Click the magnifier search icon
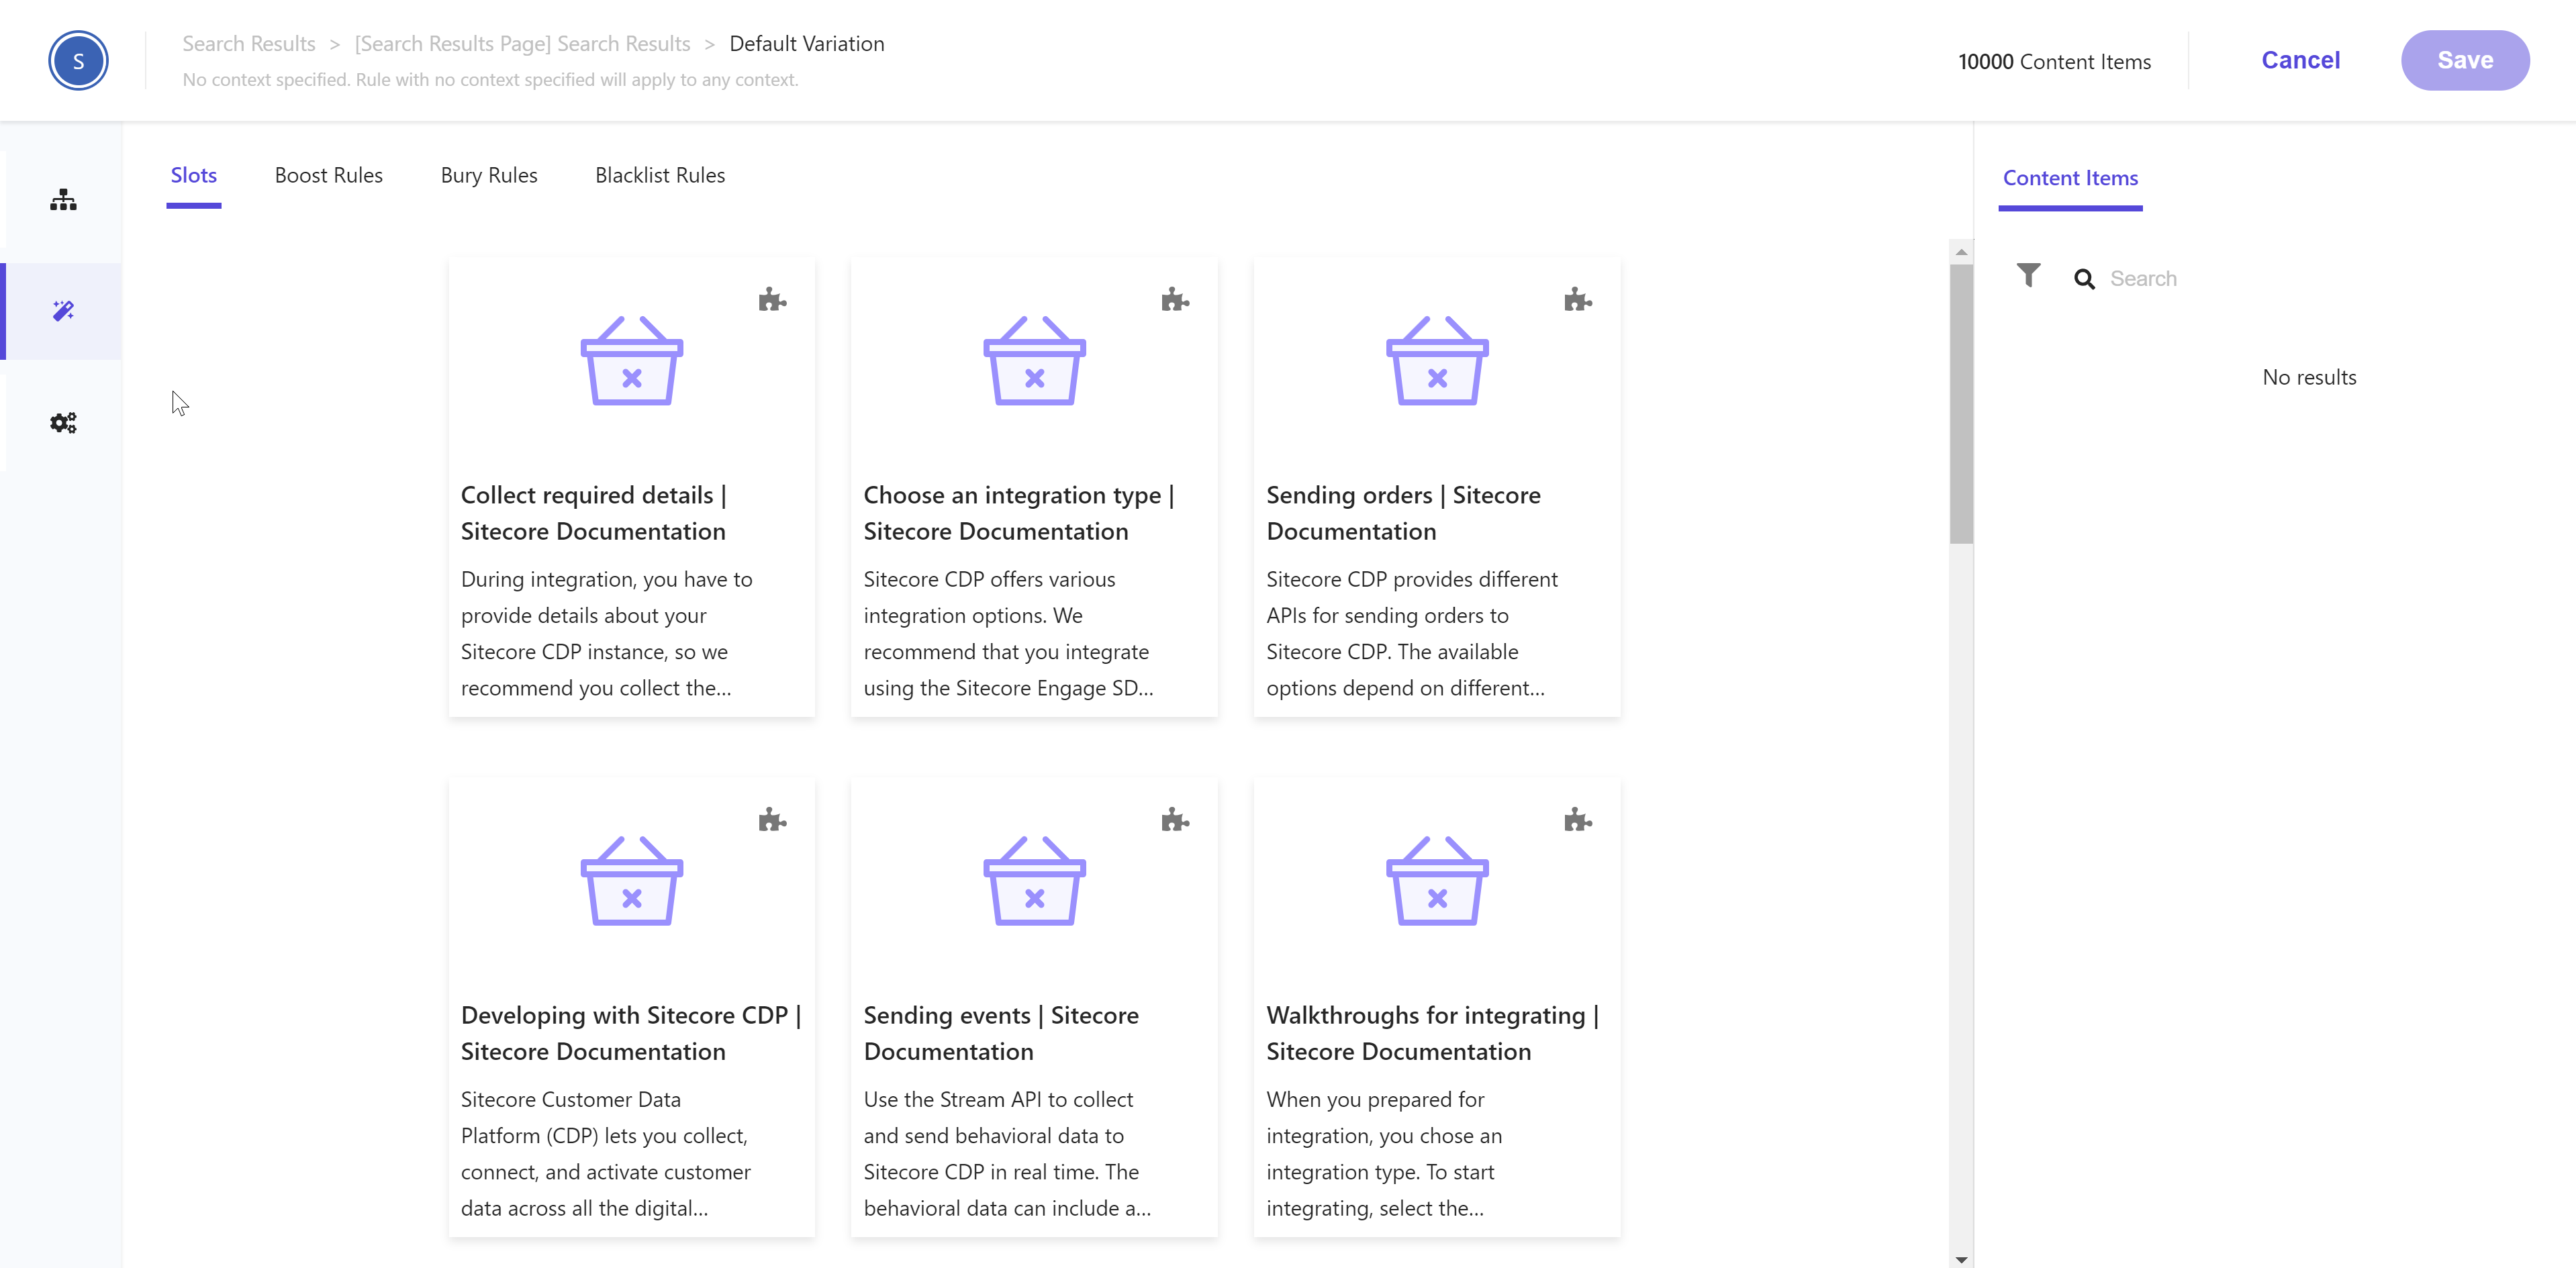 click(x=2084, y=279)
